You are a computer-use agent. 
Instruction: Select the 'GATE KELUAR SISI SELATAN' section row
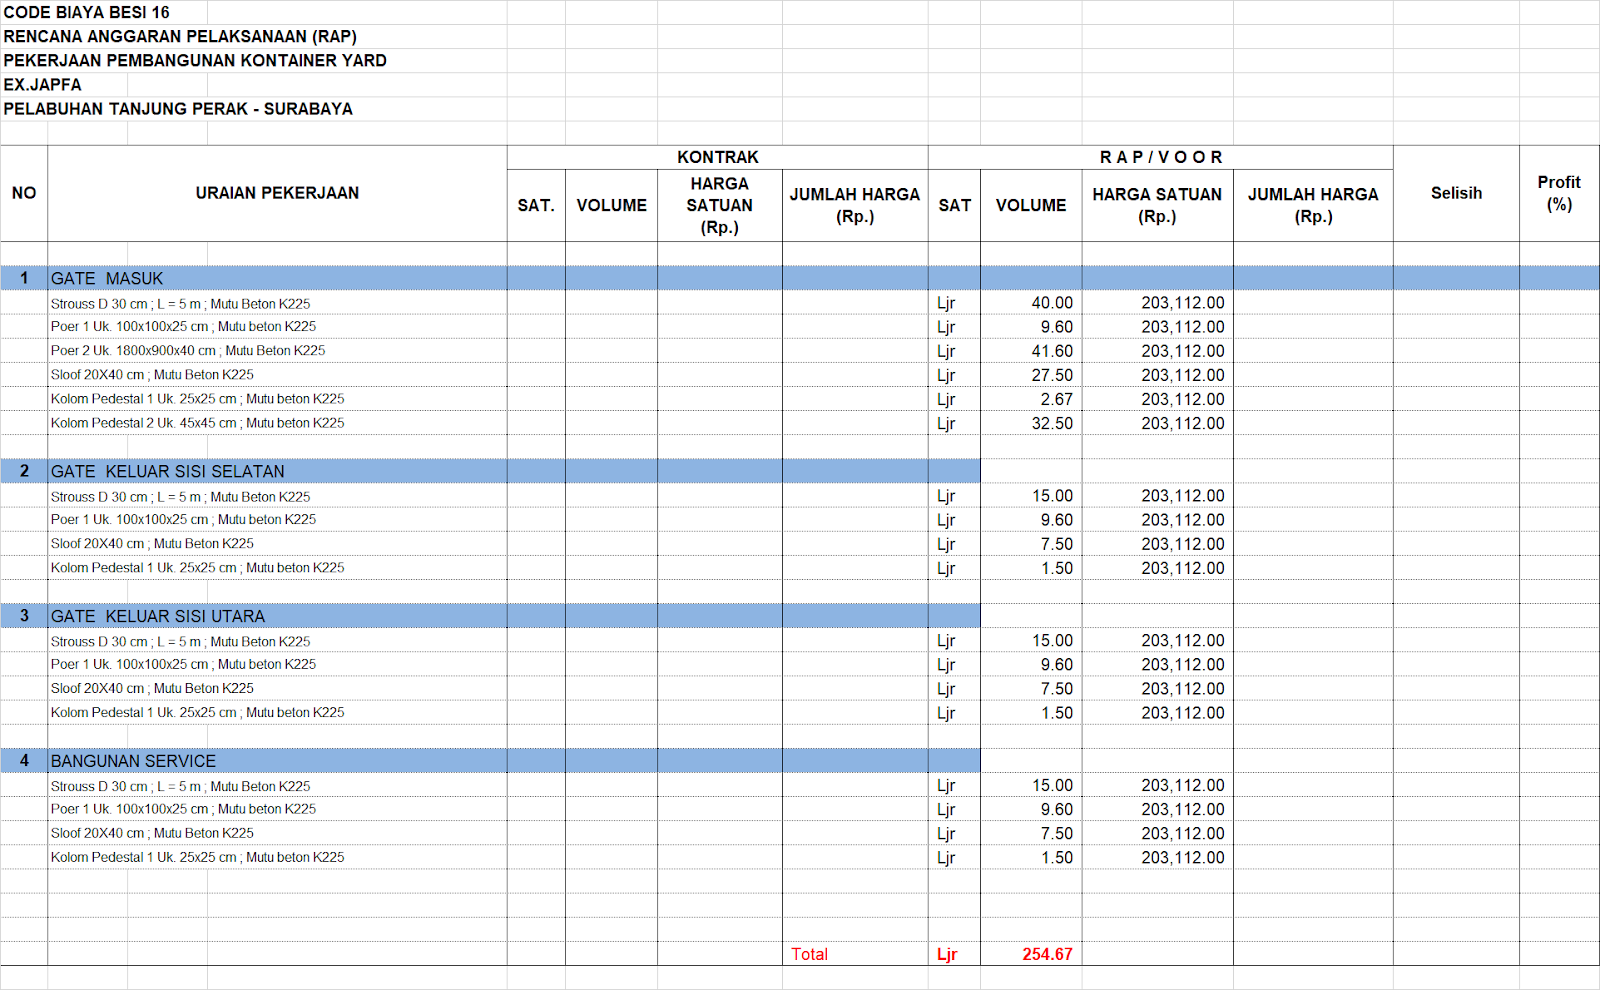pyautogui.click(x=490, y=471)
